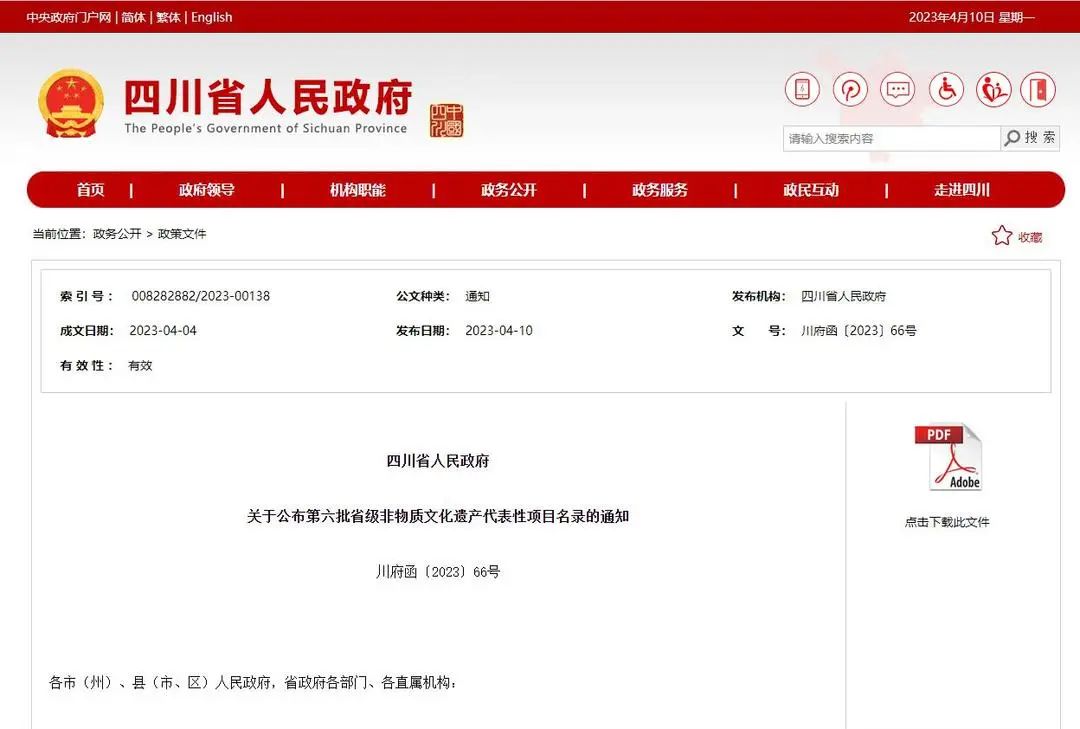Click 政务公开 in the breadcrumb

coord(117,234)
